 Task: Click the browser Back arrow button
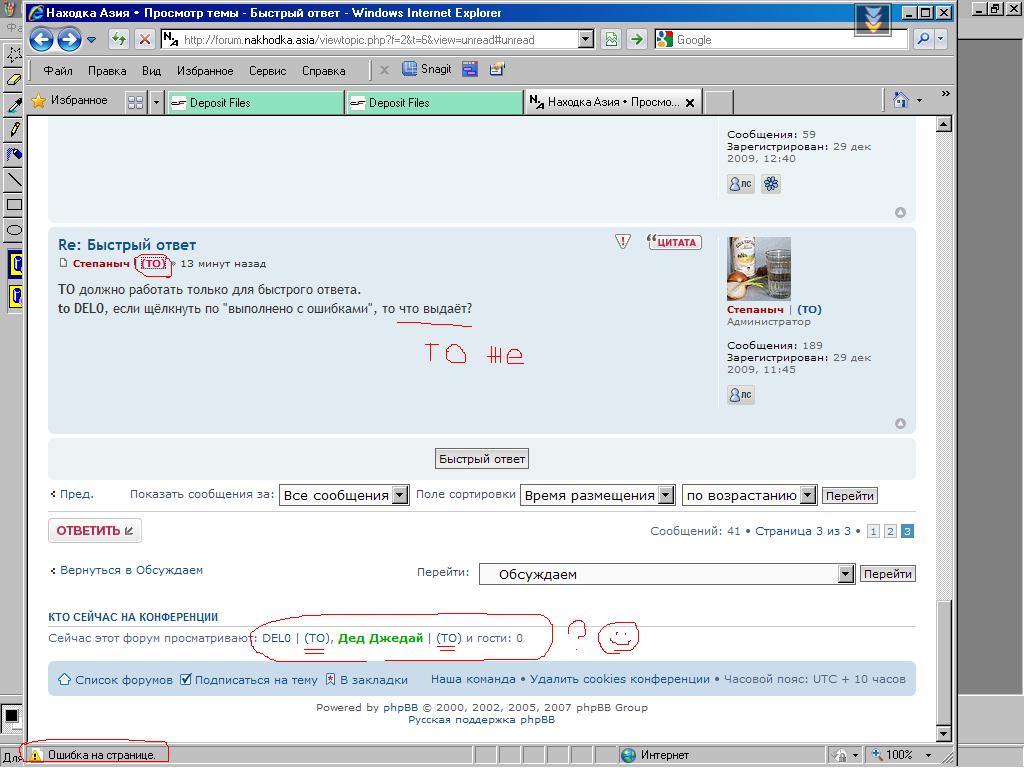41,40
